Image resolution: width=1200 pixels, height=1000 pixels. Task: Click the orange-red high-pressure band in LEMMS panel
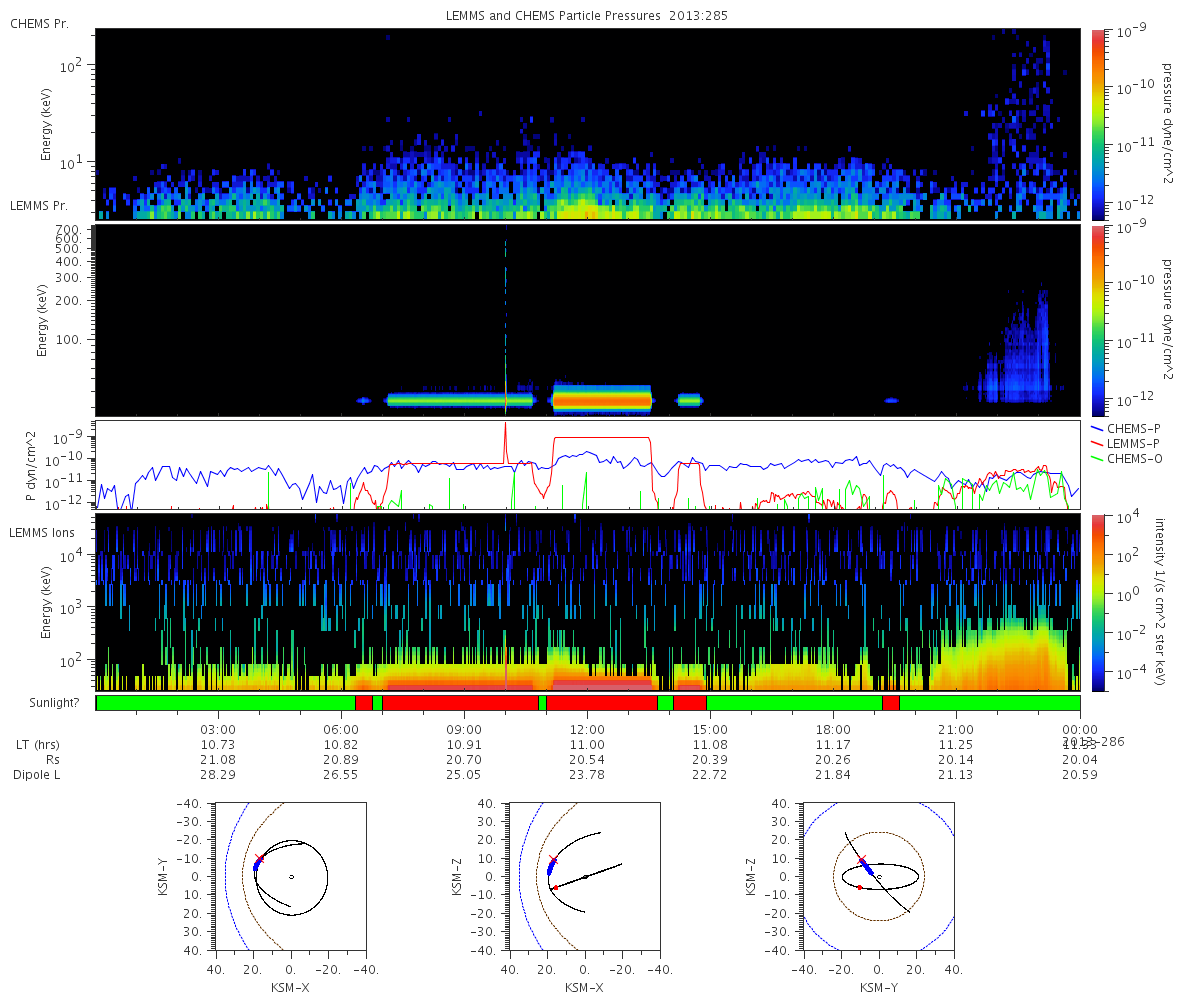tap(602, 400)
